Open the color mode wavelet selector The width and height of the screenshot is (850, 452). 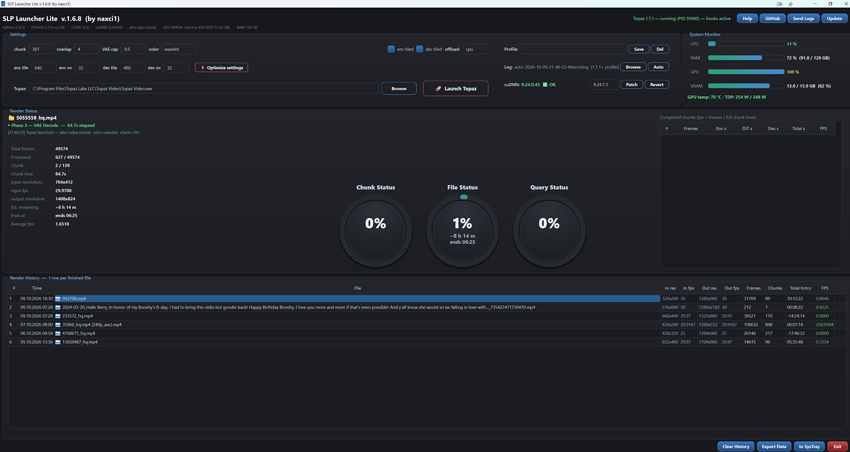coord(179,49)
